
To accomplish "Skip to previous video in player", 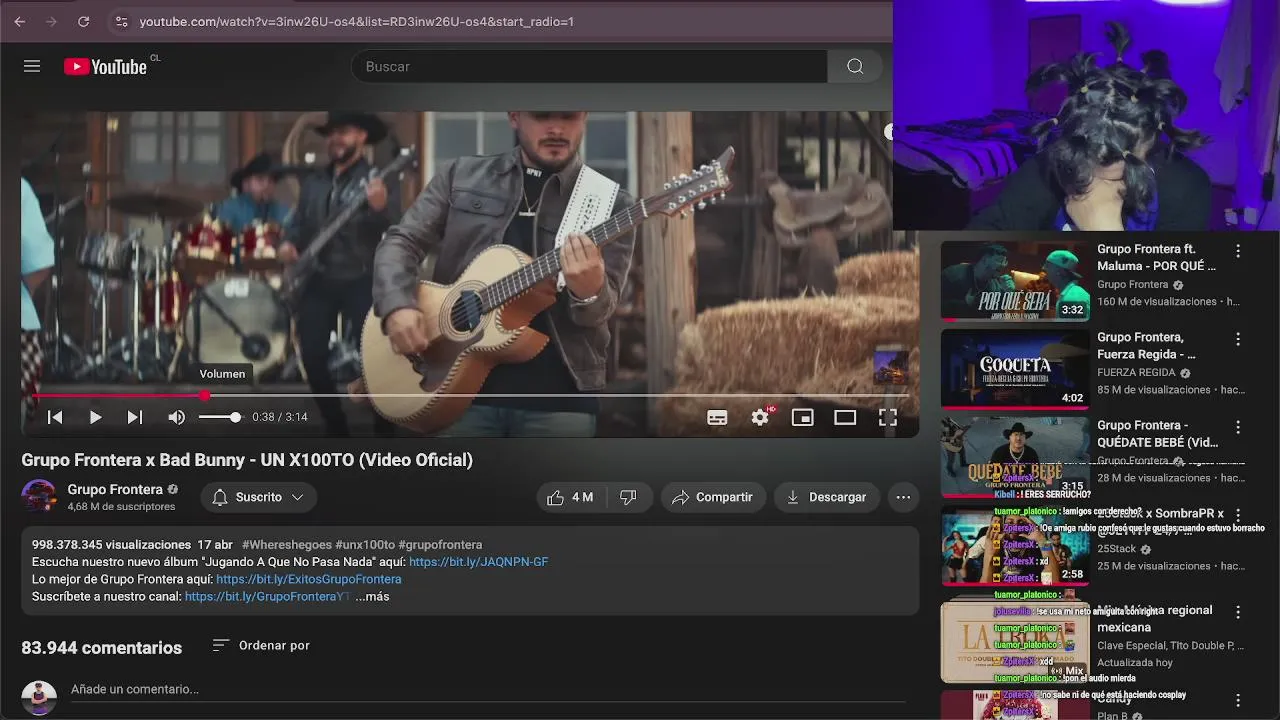I will (x=55, y=417).
